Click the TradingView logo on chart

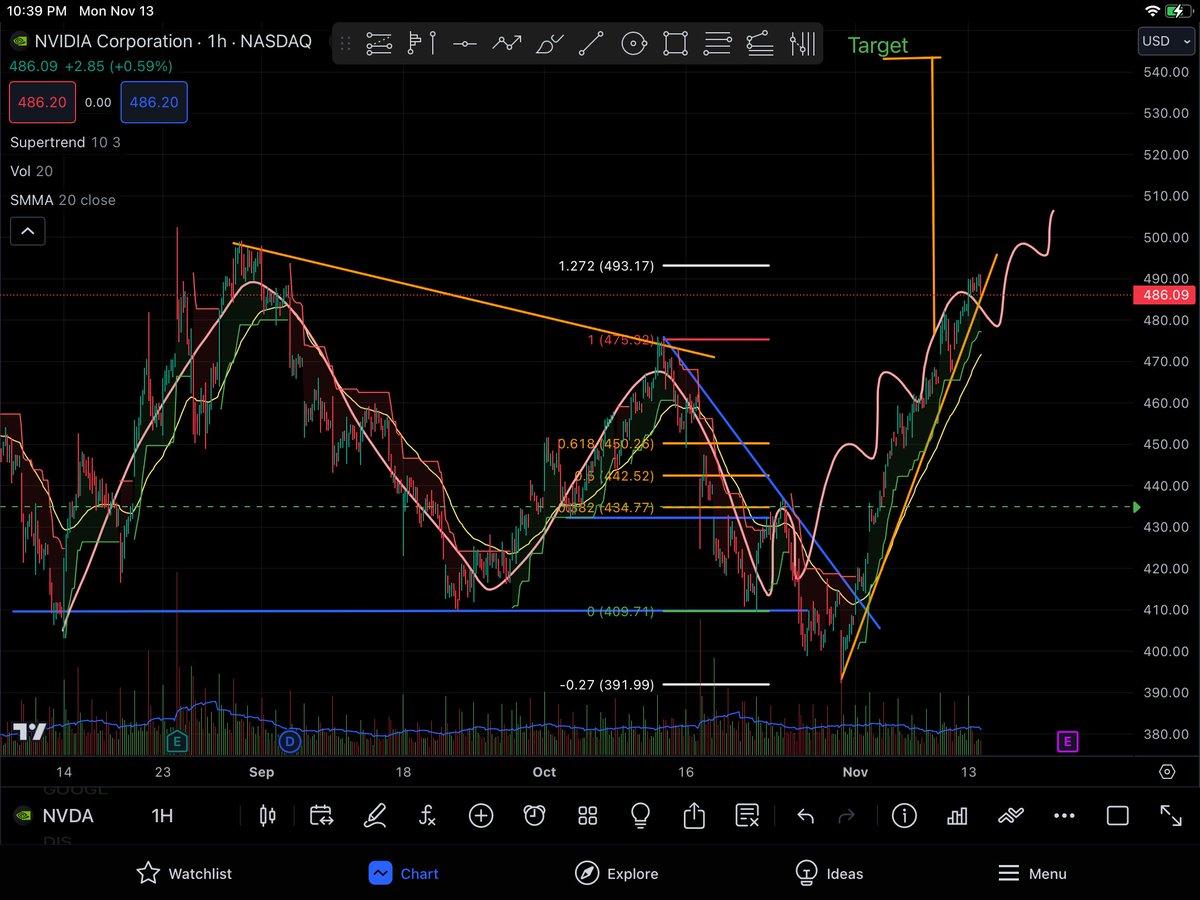[29, 732]
